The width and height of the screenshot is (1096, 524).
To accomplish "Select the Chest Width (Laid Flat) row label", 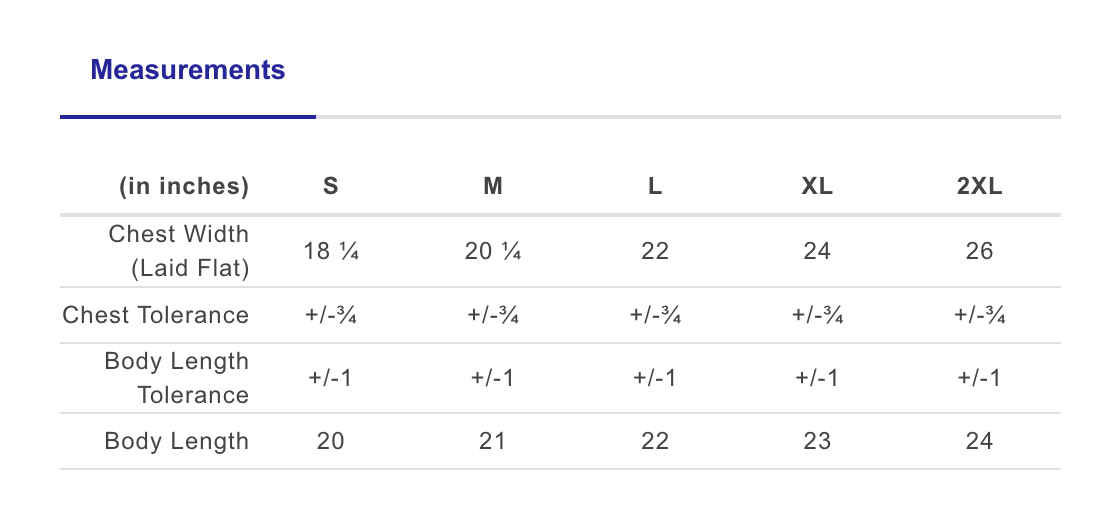I will click(178, 251).
